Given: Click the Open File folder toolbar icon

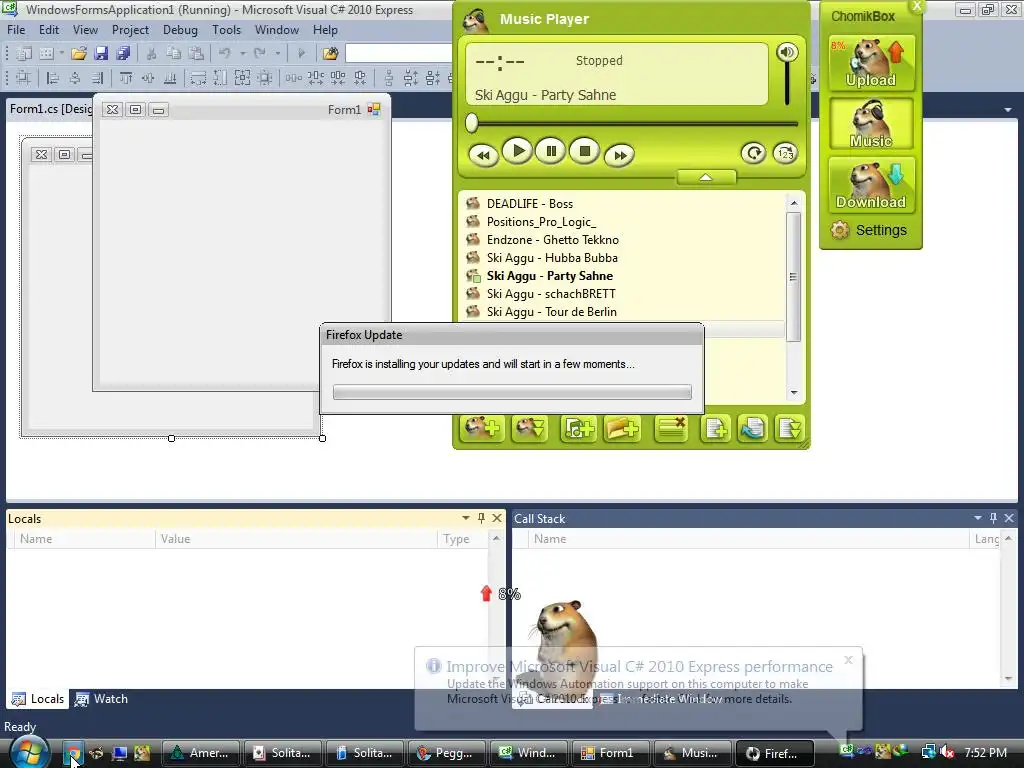Looking at the screenshot, I should point(79,53).
